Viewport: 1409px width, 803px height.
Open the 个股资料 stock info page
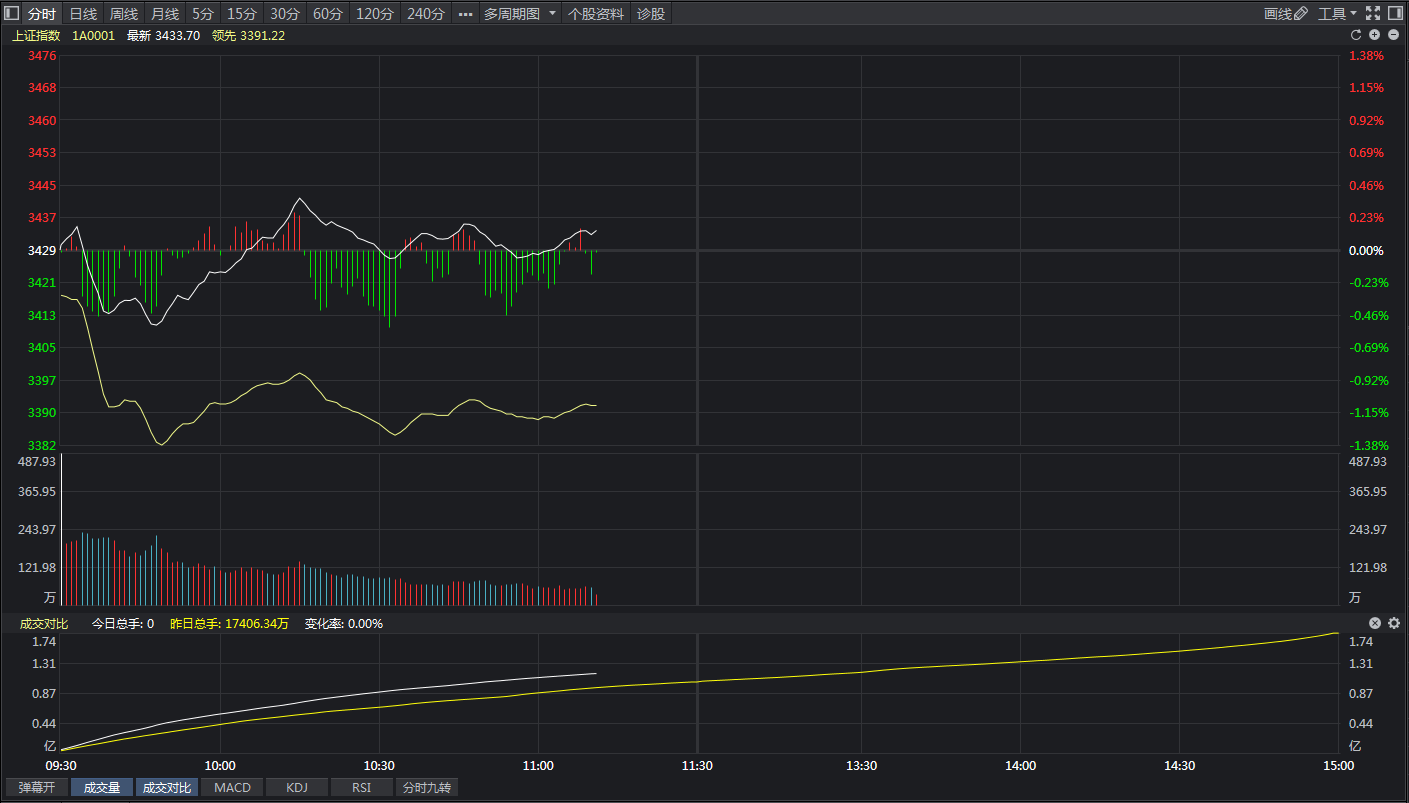(x=596, y=13)
